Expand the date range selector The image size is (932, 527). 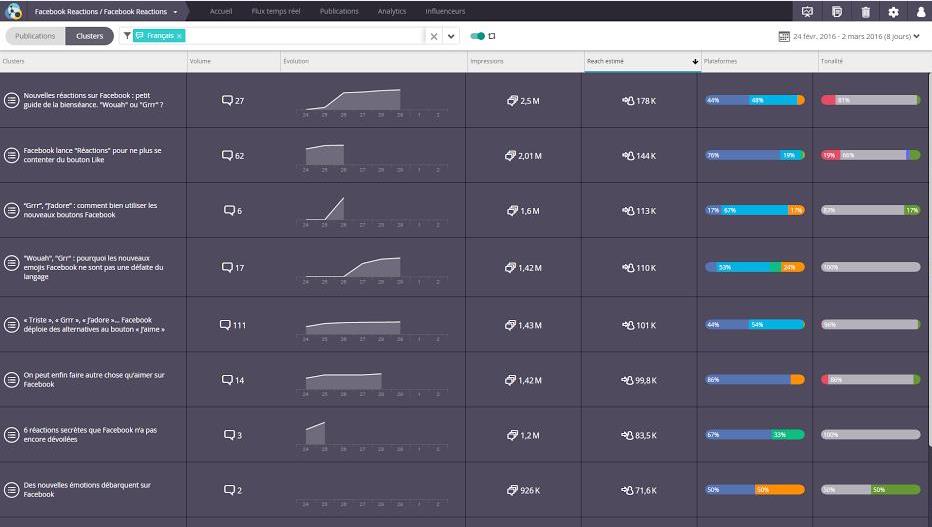917,36
